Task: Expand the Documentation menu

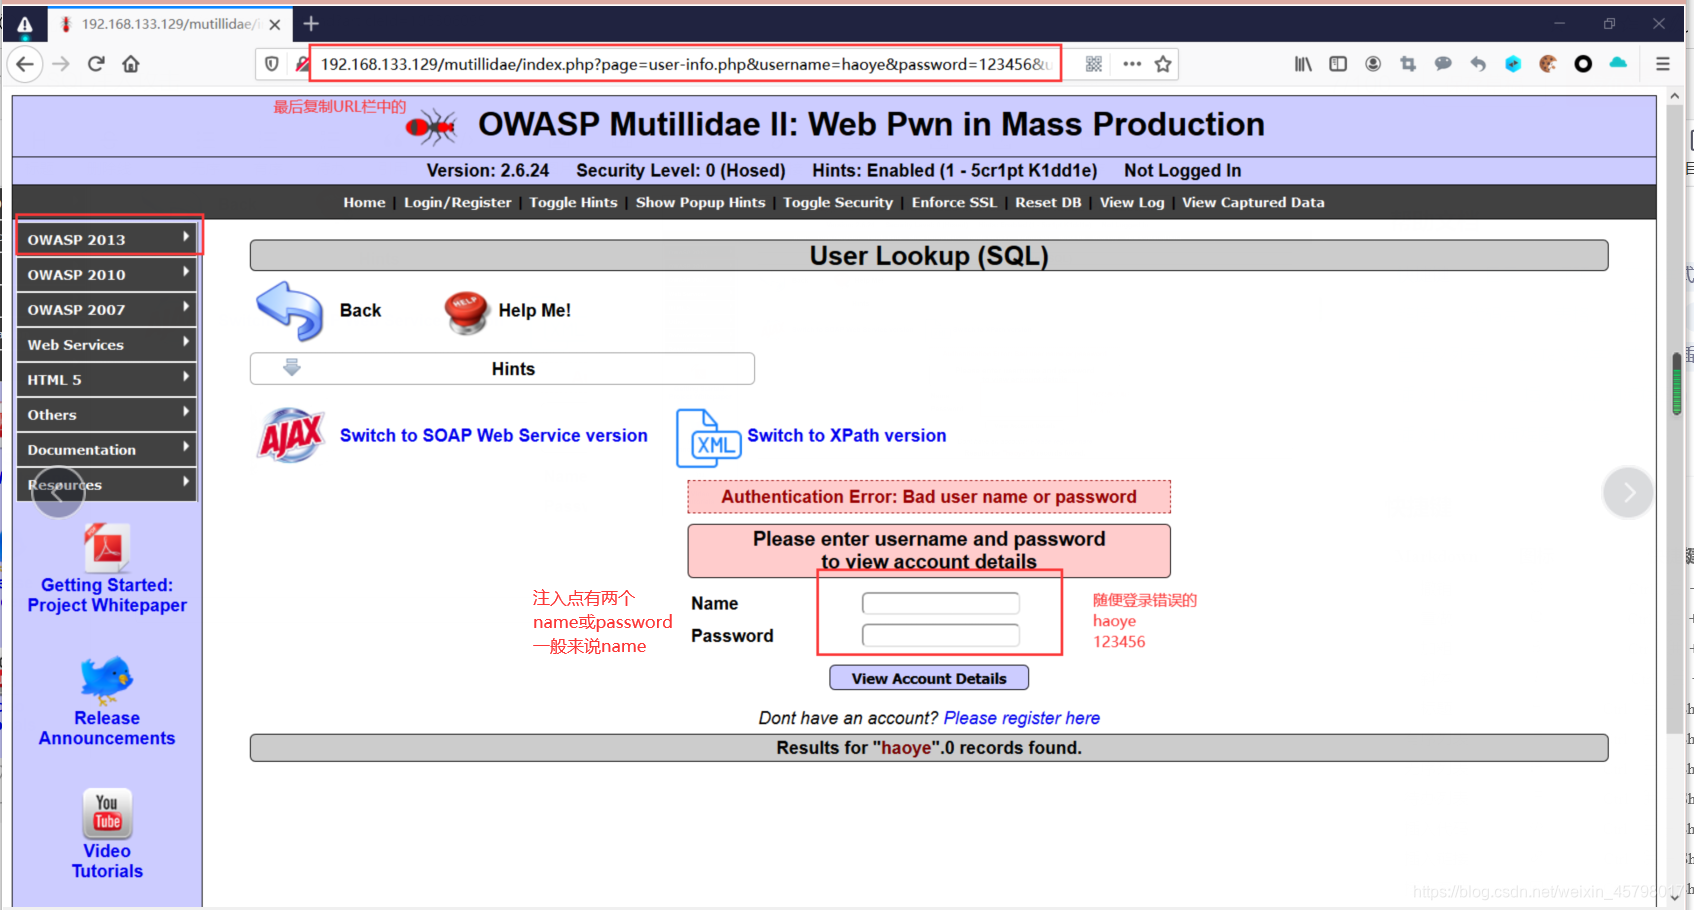Action: point(106,449)
